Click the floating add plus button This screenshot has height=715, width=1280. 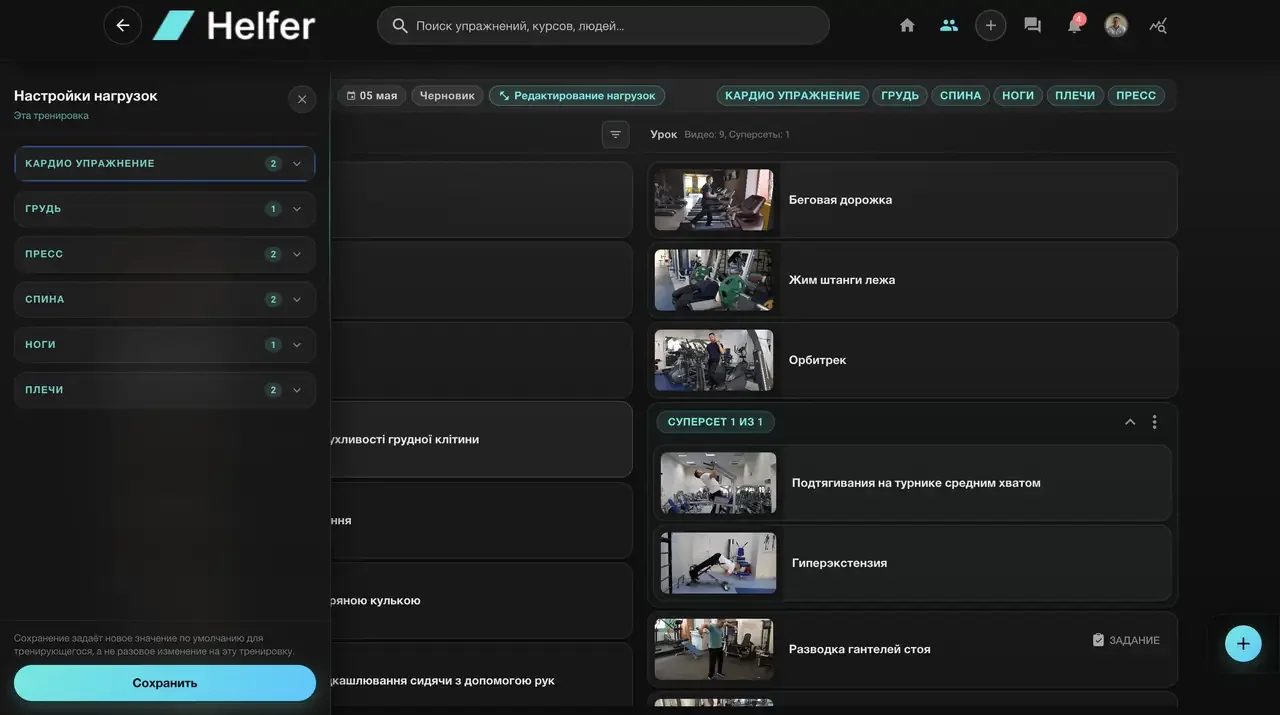[1243, 644]
